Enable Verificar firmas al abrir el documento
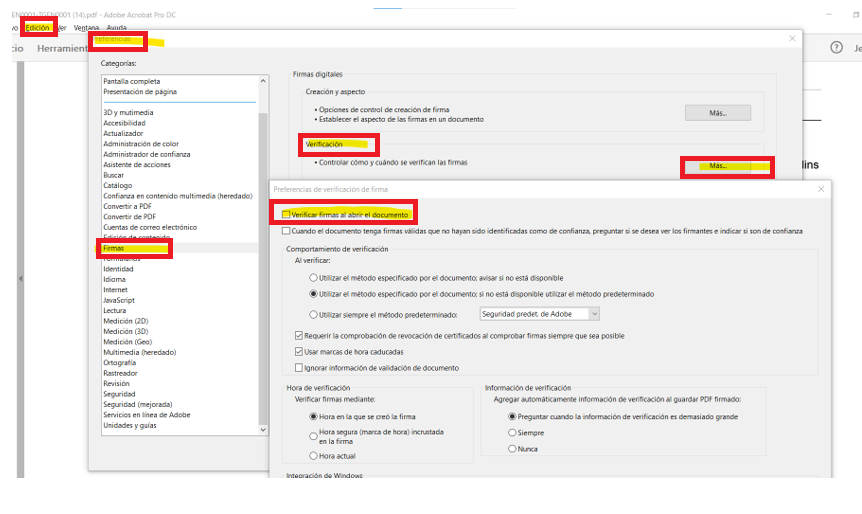Screen dimensions: 862x514 coord(286,214)
